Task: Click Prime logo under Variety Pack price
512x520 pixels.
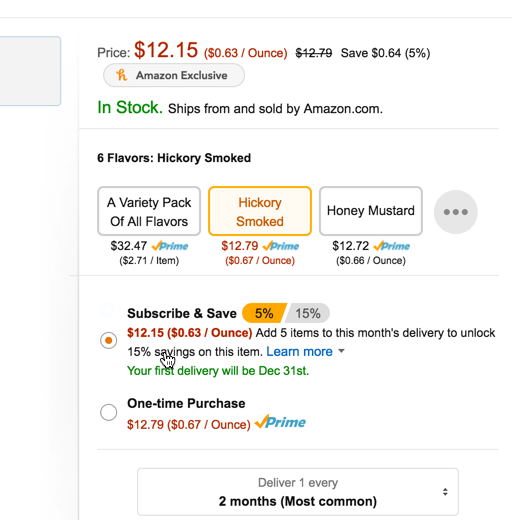Action: pyautogui.click(x=170, y=246)
